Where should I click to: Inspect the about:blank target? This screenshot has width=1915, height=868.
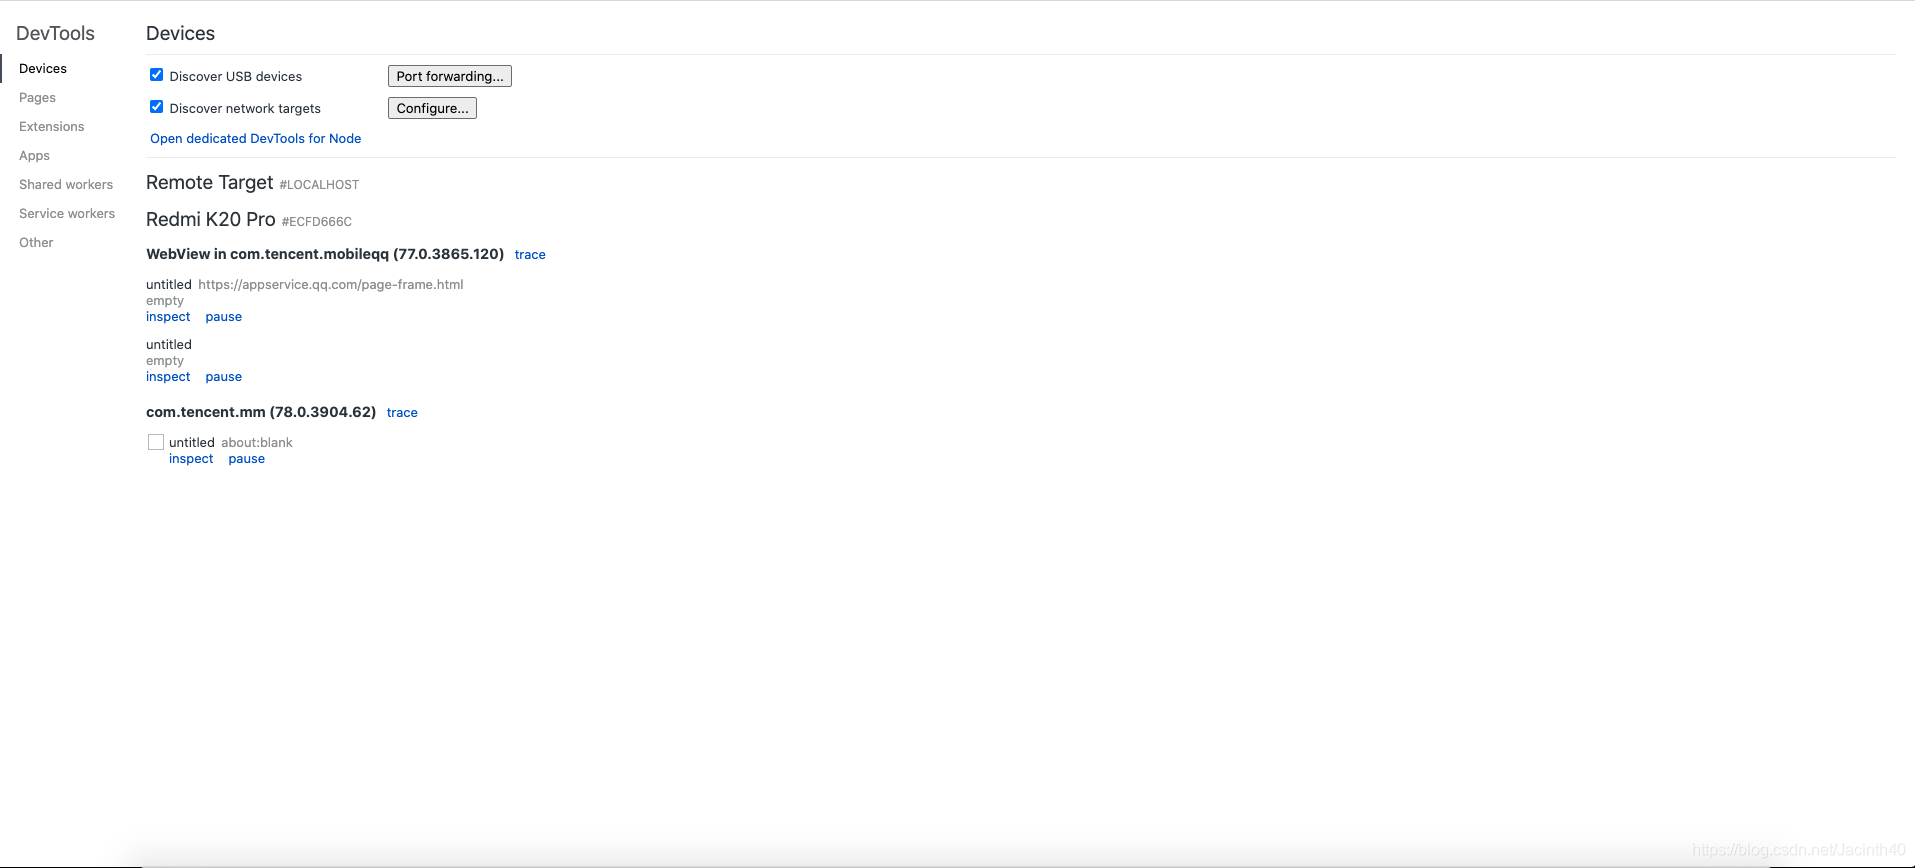[x=191, y=459]
